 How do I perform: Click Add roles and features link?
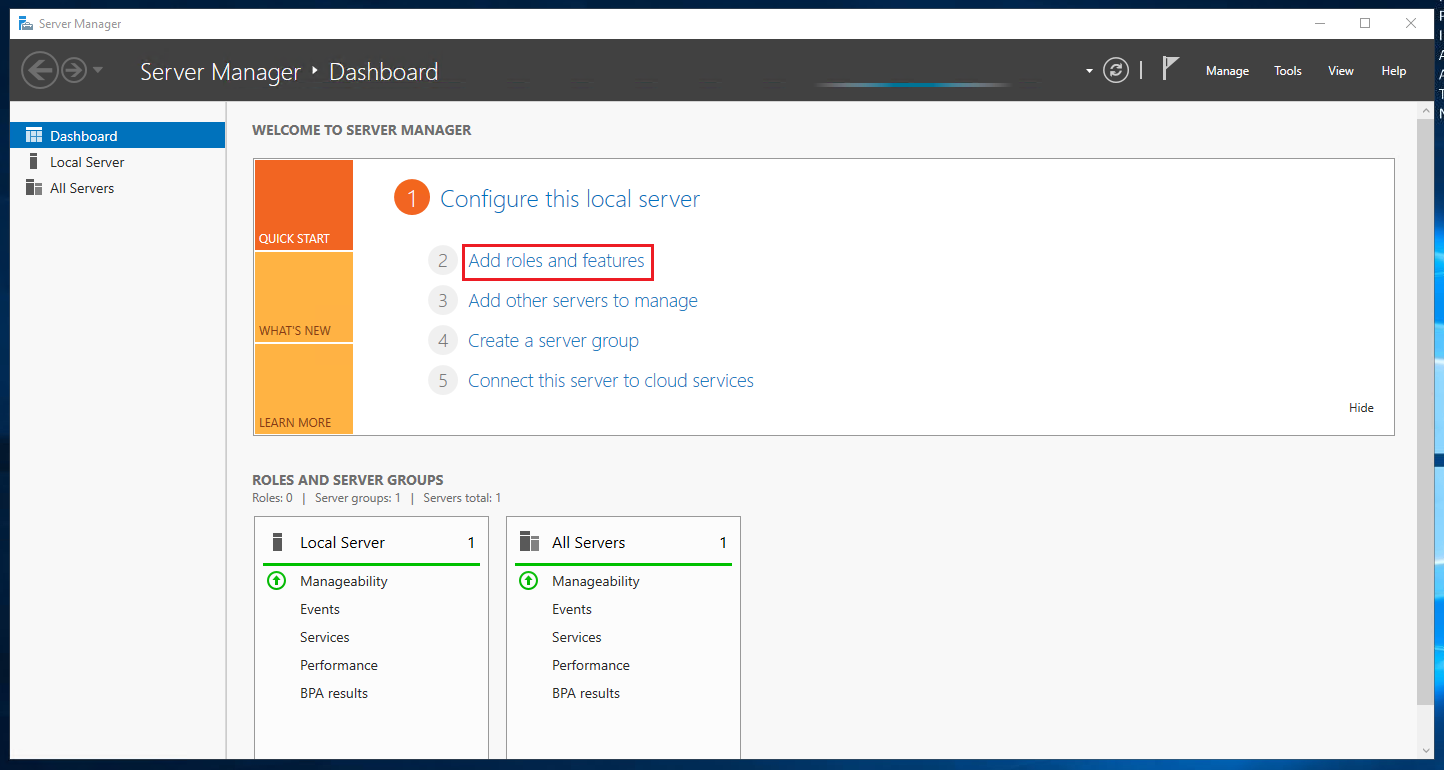pyautogui.click(x=557, y=260)
